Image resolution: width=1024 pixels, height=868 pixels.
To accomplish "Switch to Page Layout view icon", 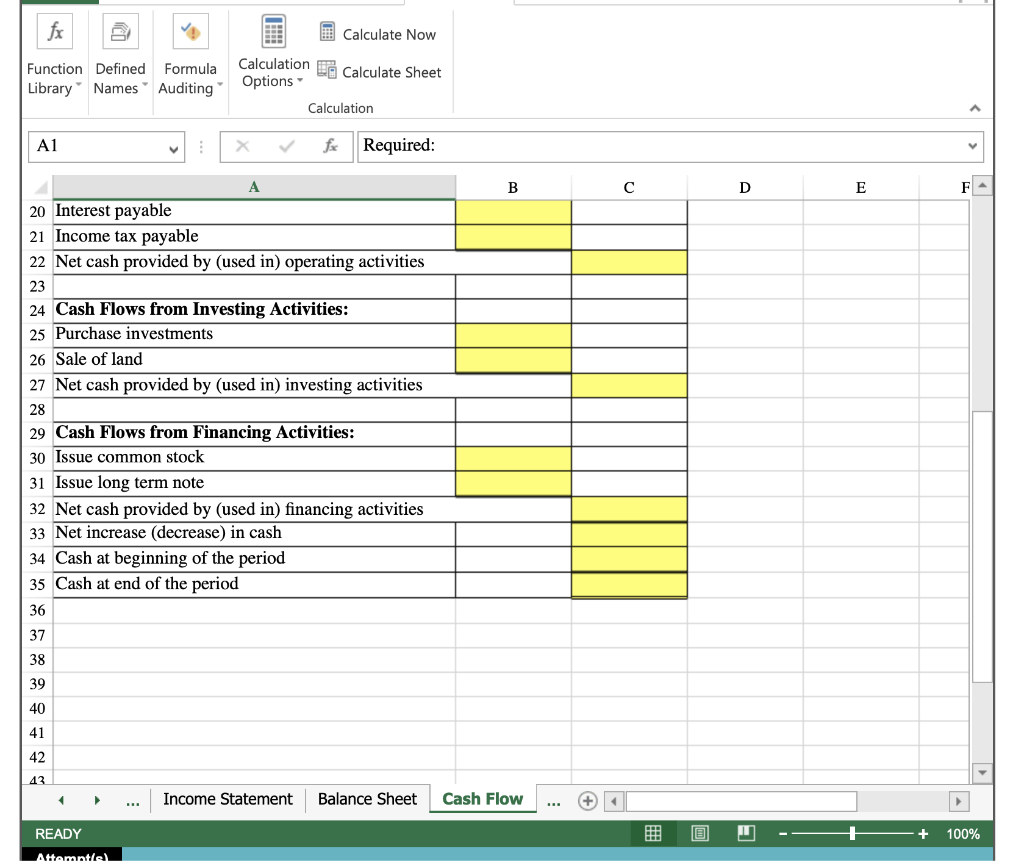I will tap(700, 833).
